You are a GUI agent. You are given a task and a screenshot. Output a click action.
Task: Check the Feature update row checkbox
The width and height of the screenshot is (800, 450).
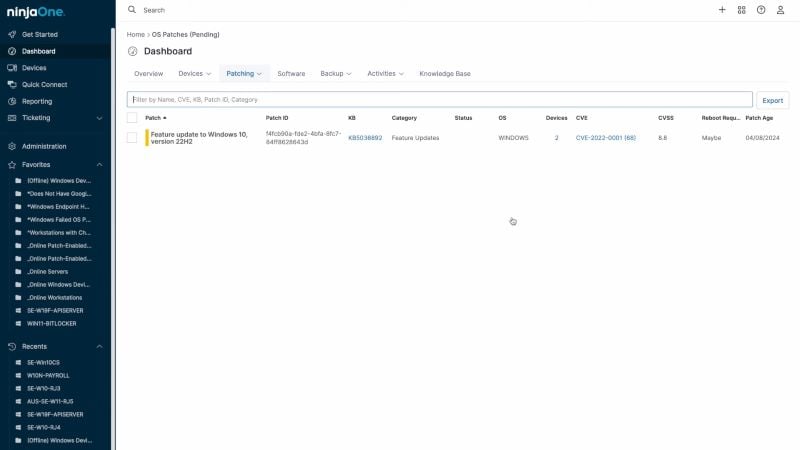132,138
